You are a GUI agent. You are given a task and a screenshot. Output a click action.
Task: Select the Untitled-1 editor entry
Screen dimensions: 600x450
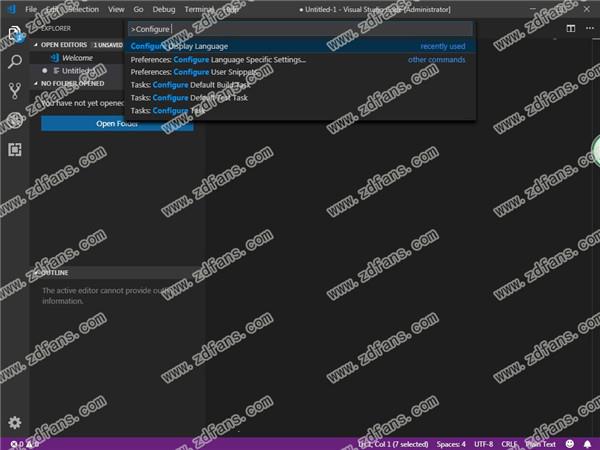[x=75, y=71]
